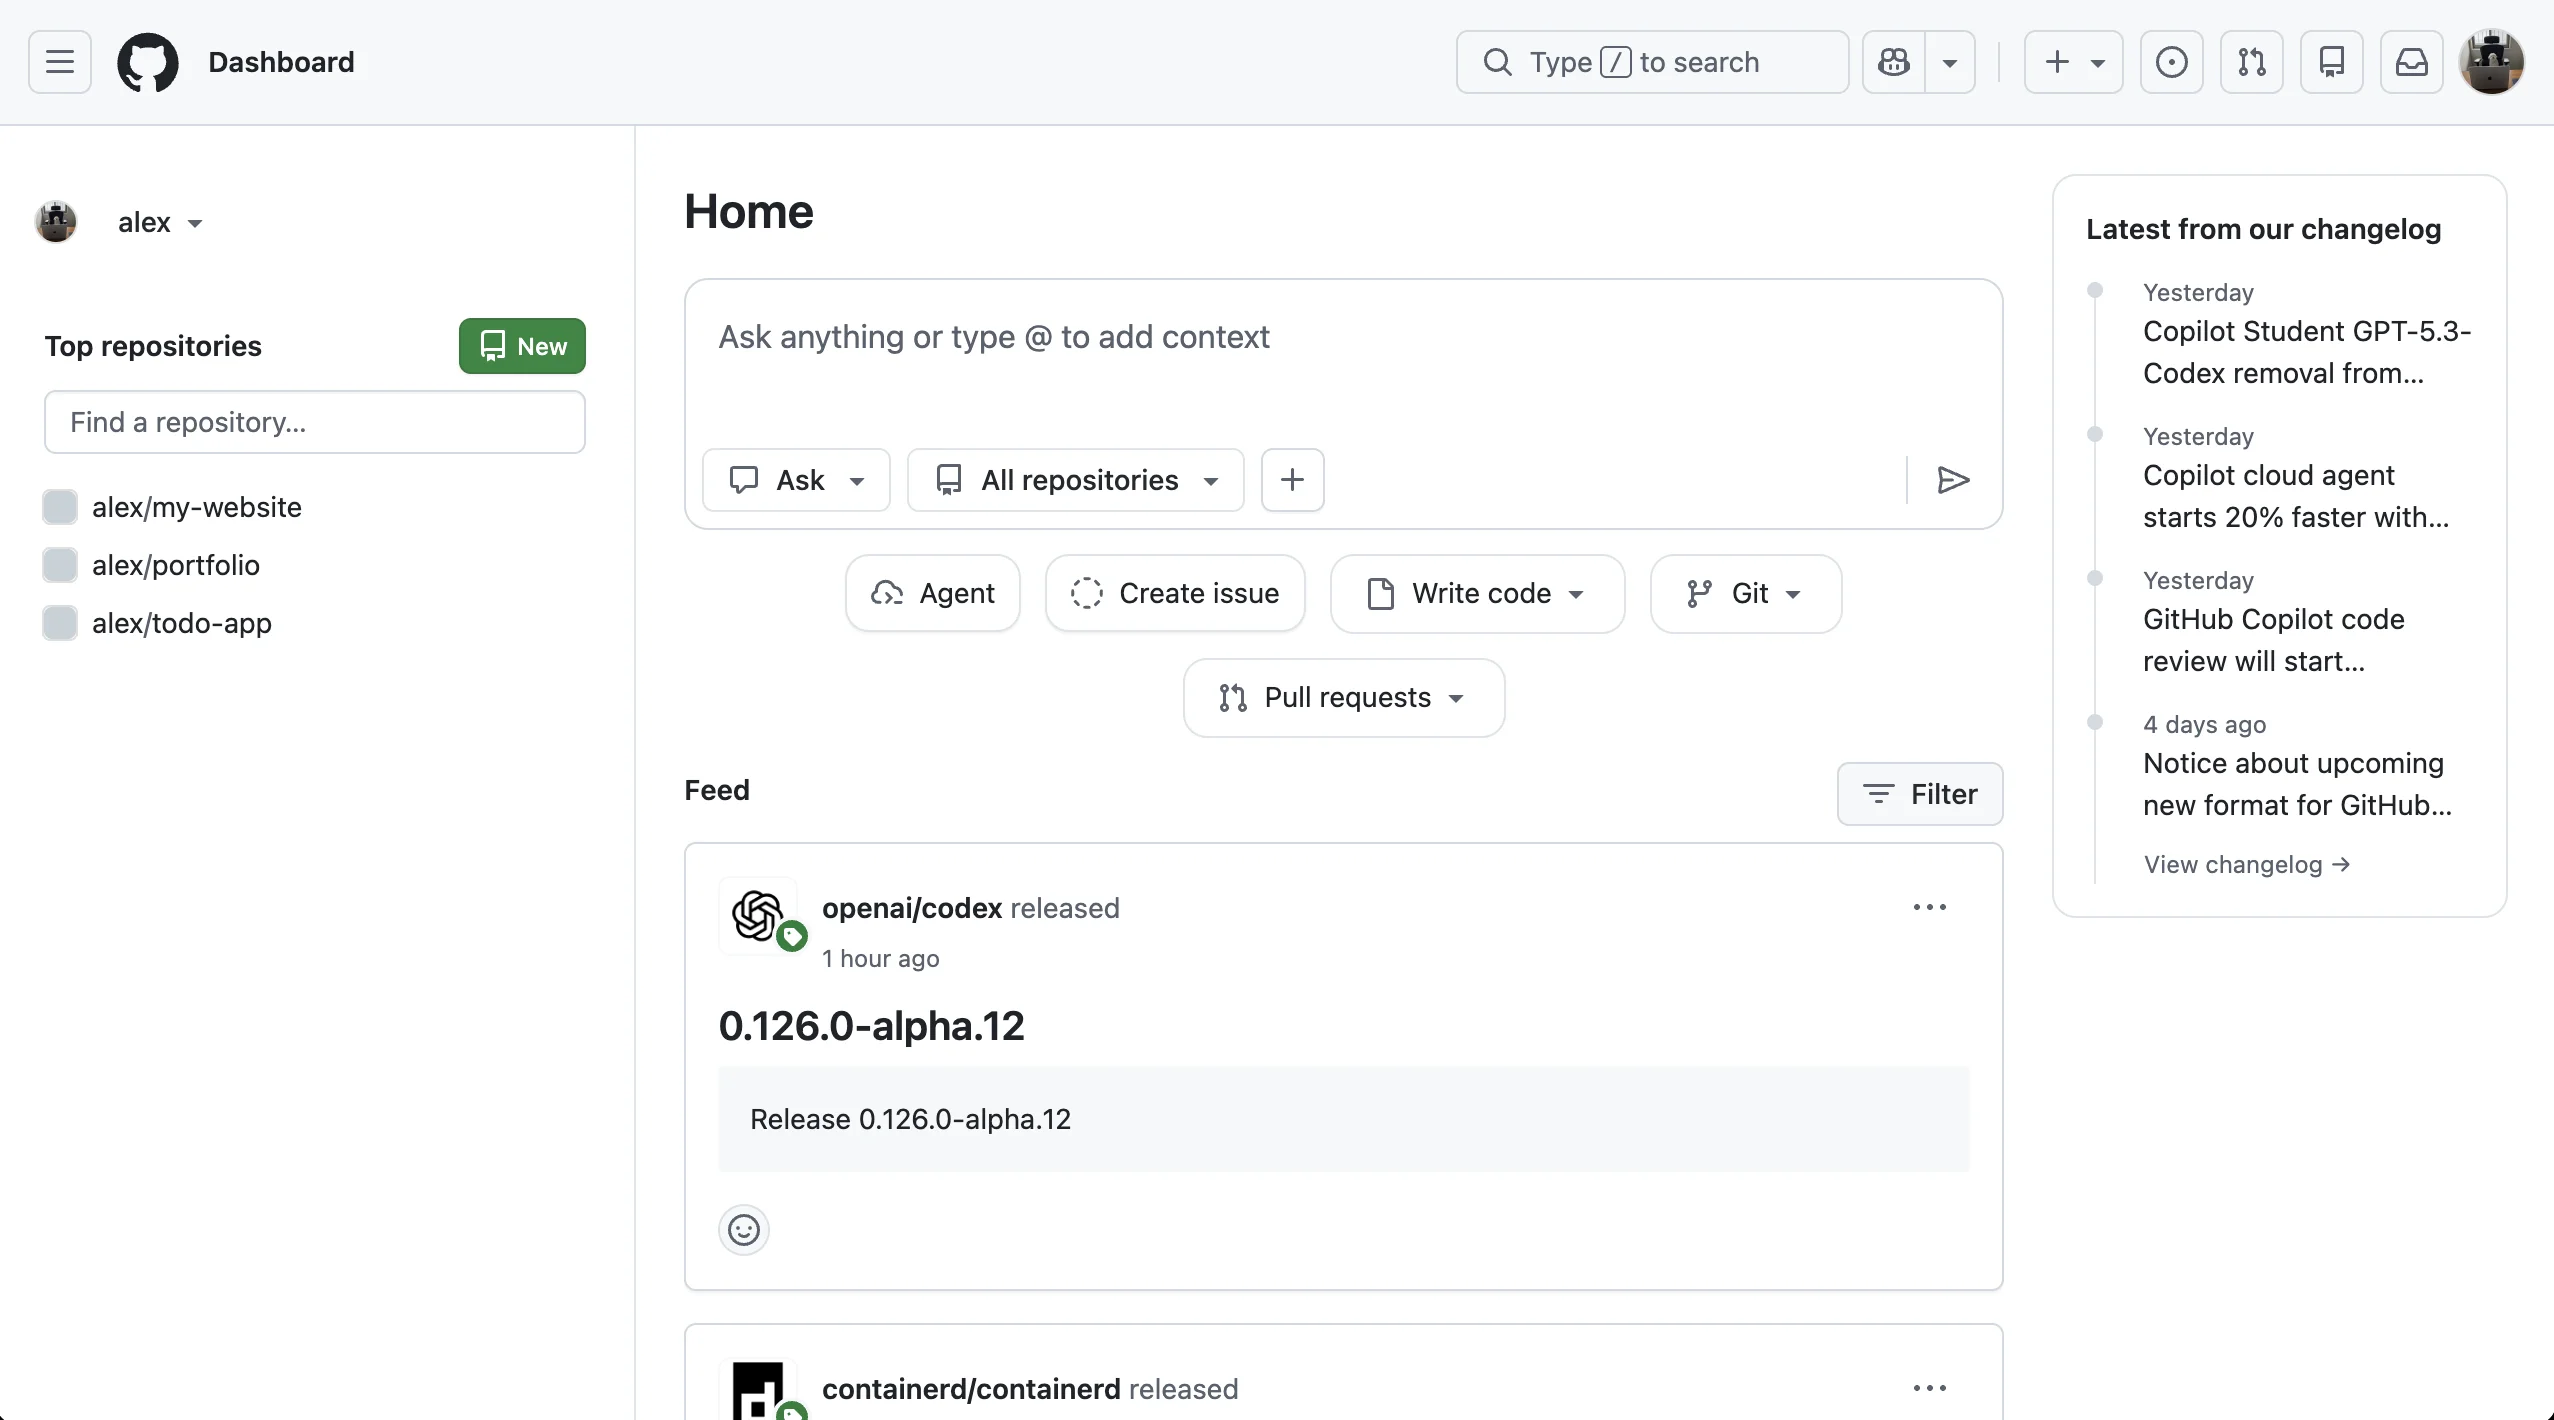Focus the Find a repository field
Screen dimensions: 2554x1420
point(315,422)
